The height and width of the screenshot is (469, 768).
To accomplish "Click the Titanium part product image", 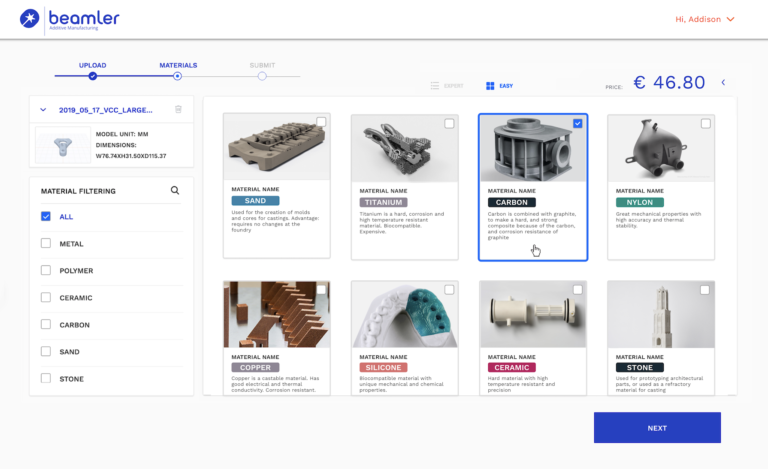I will pos(405,148).
